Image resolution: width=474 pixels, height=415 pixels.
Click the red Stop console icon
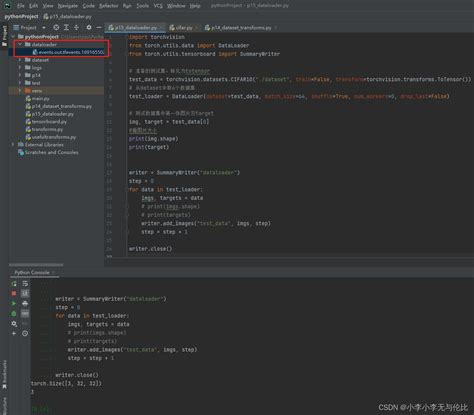click(x=14, y=294)
